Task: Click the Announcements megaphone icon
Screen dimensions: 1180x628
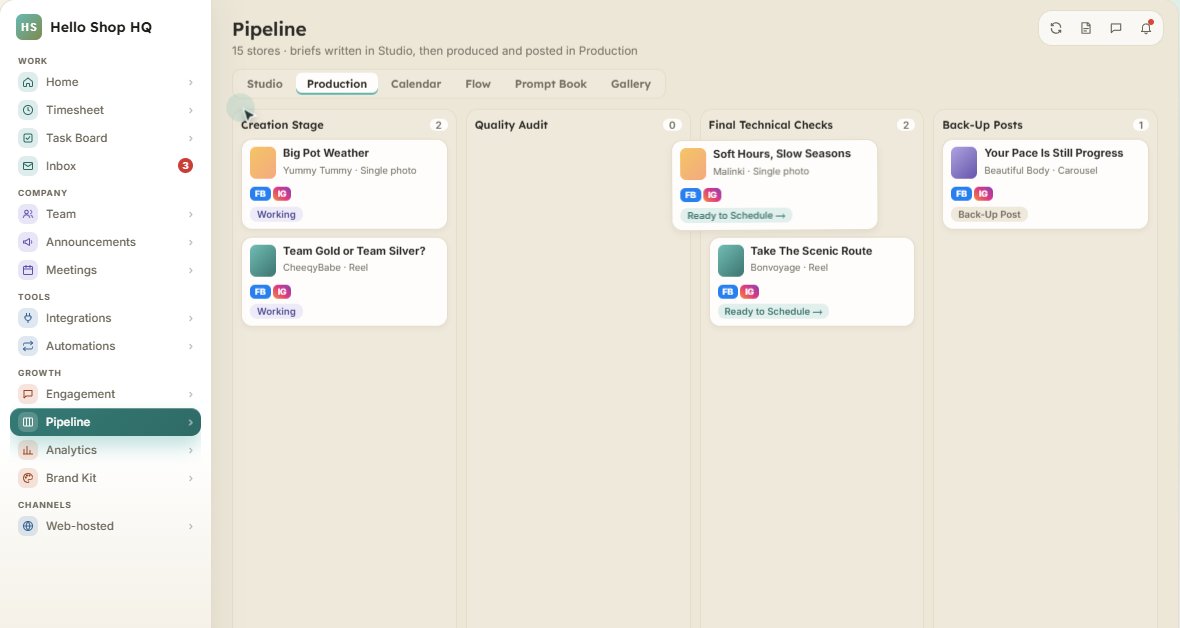Action: coord(28,242)
